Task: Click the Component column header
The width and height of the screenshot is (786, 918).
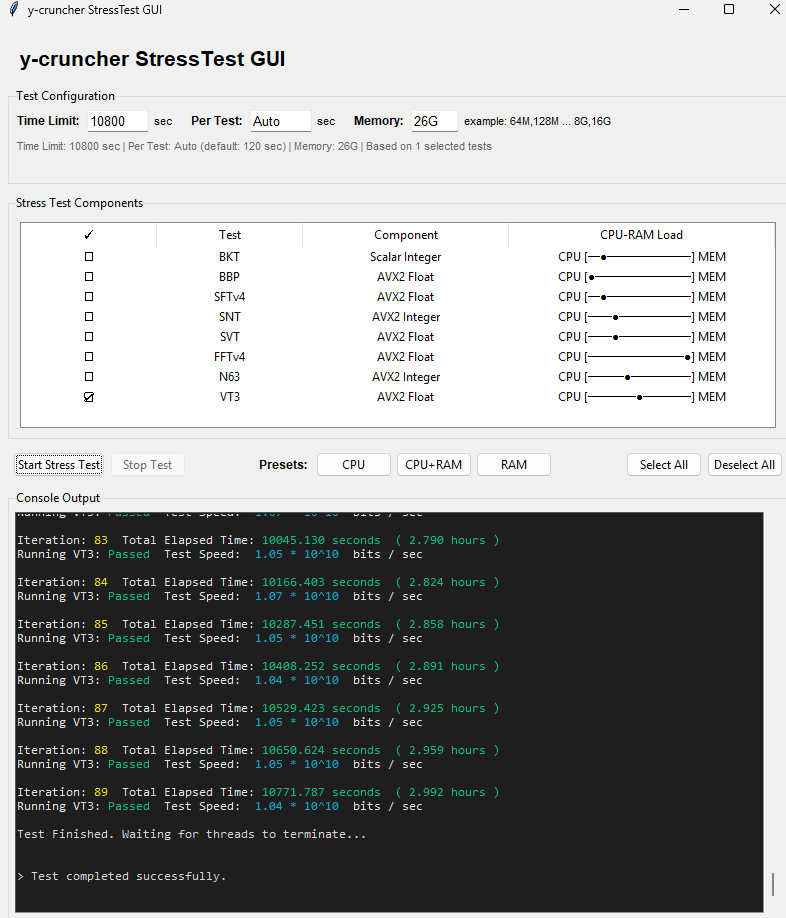Action: coord(406,235)
